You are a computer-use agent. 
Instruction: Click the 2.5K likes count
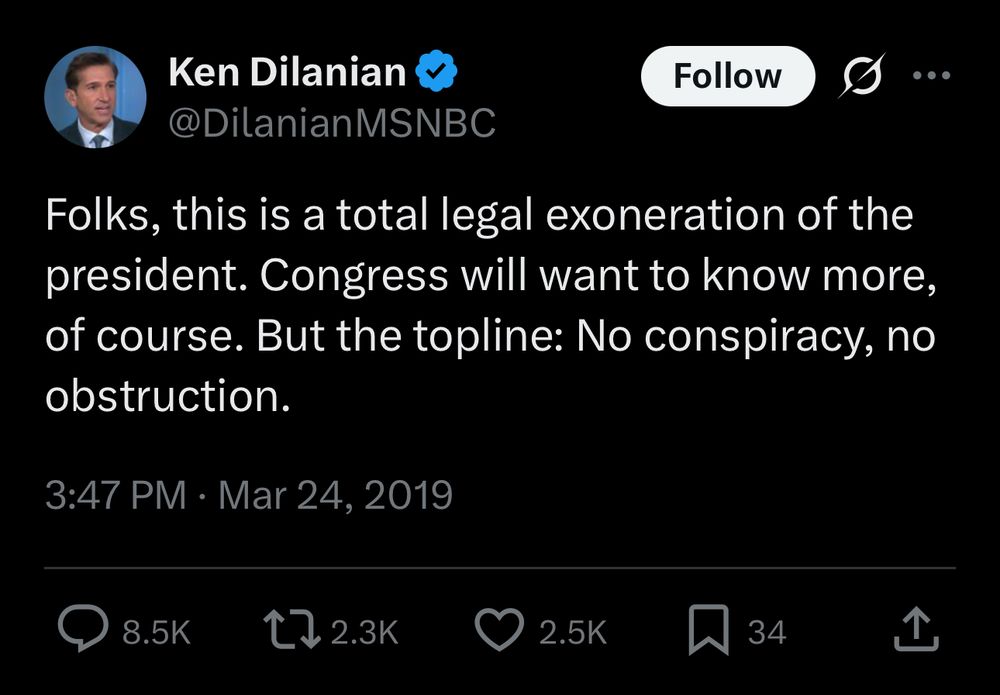(x=572, y=632)
